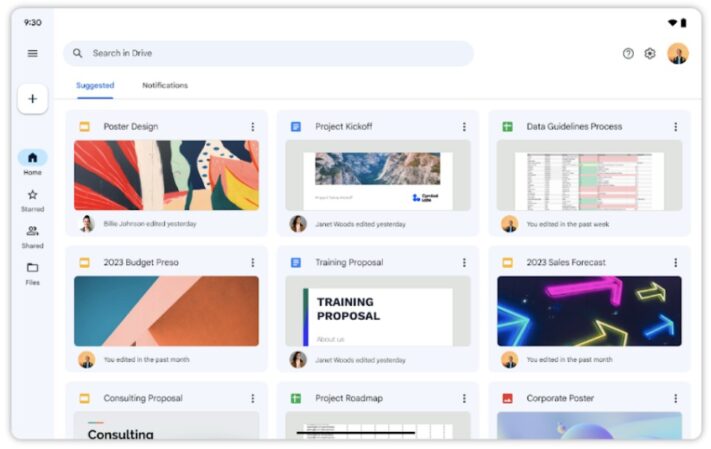Click the Slides icon beside 2023 Budget Preso

[x=84, y=262]
